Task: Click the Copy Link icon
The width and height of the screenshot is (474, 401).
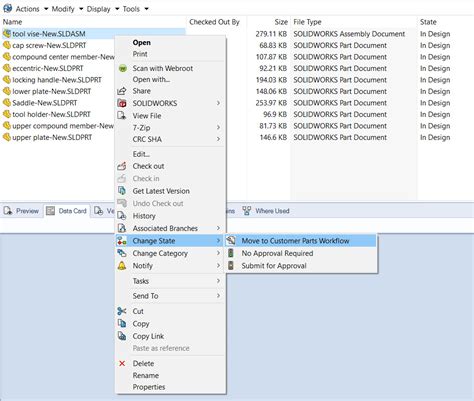Action: (x=122, y=336)
